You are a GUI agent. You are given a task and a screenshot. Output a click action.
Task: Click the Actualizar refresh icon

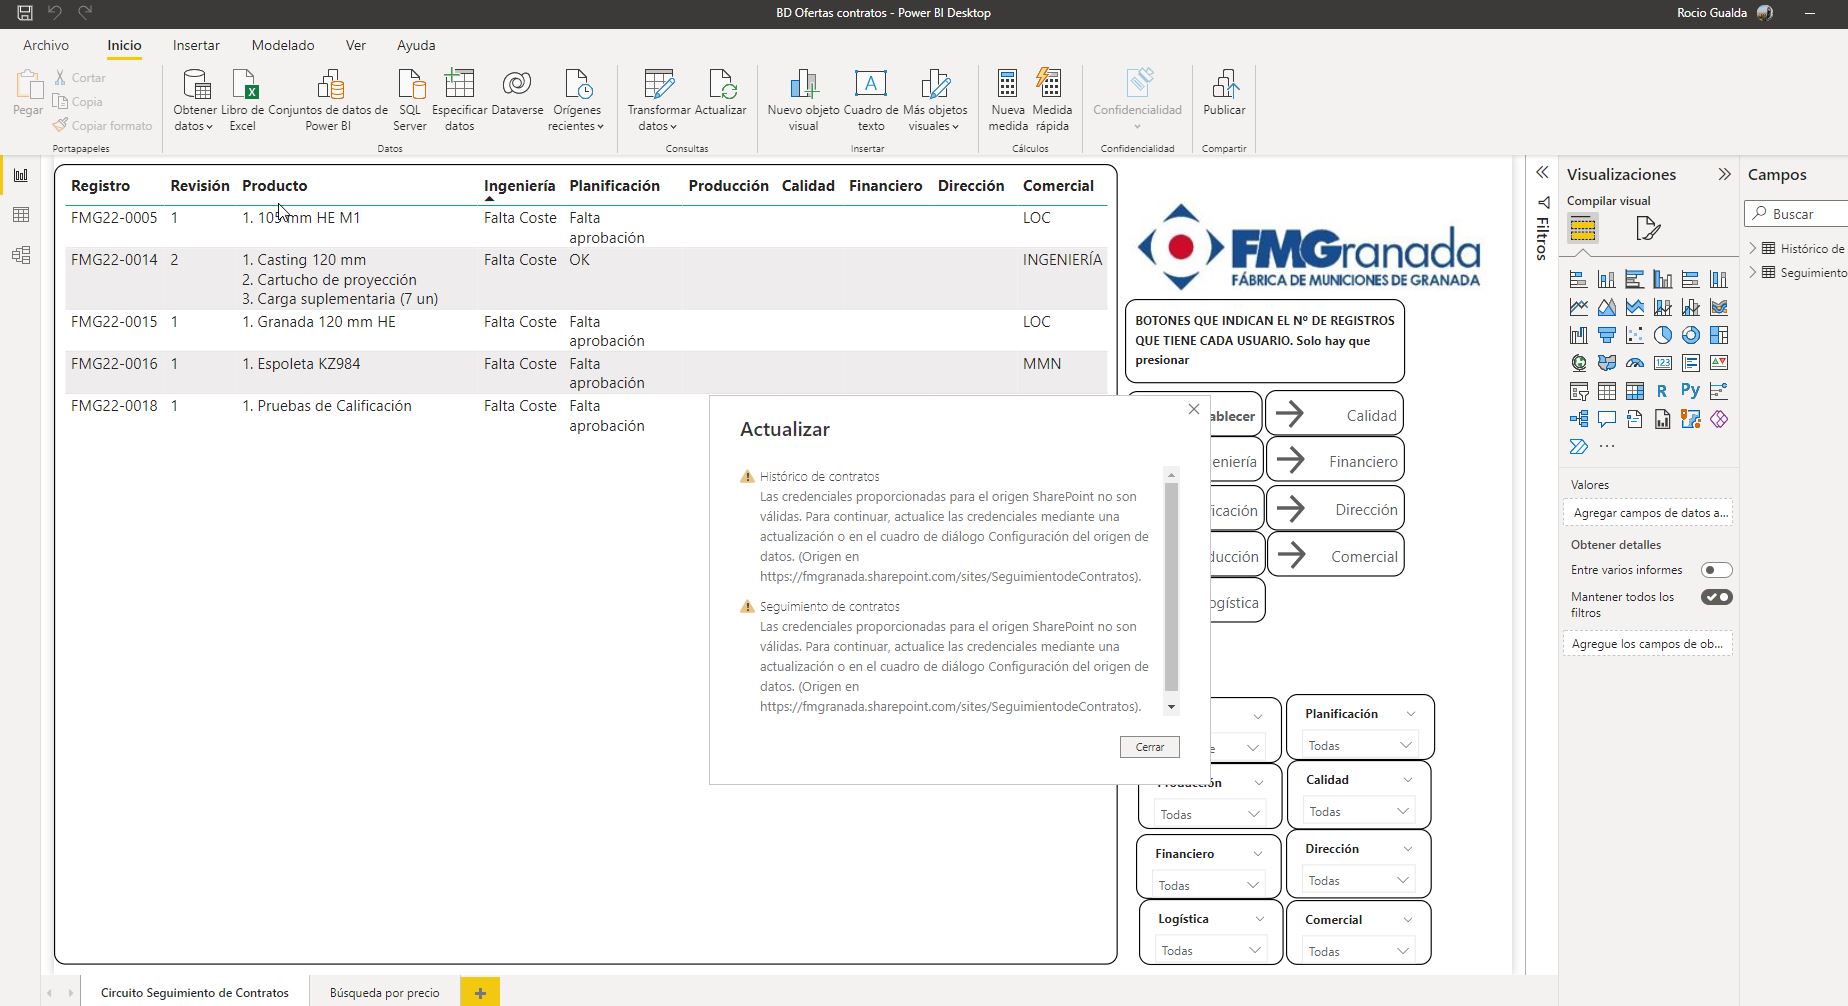click(x=722, y=84)
